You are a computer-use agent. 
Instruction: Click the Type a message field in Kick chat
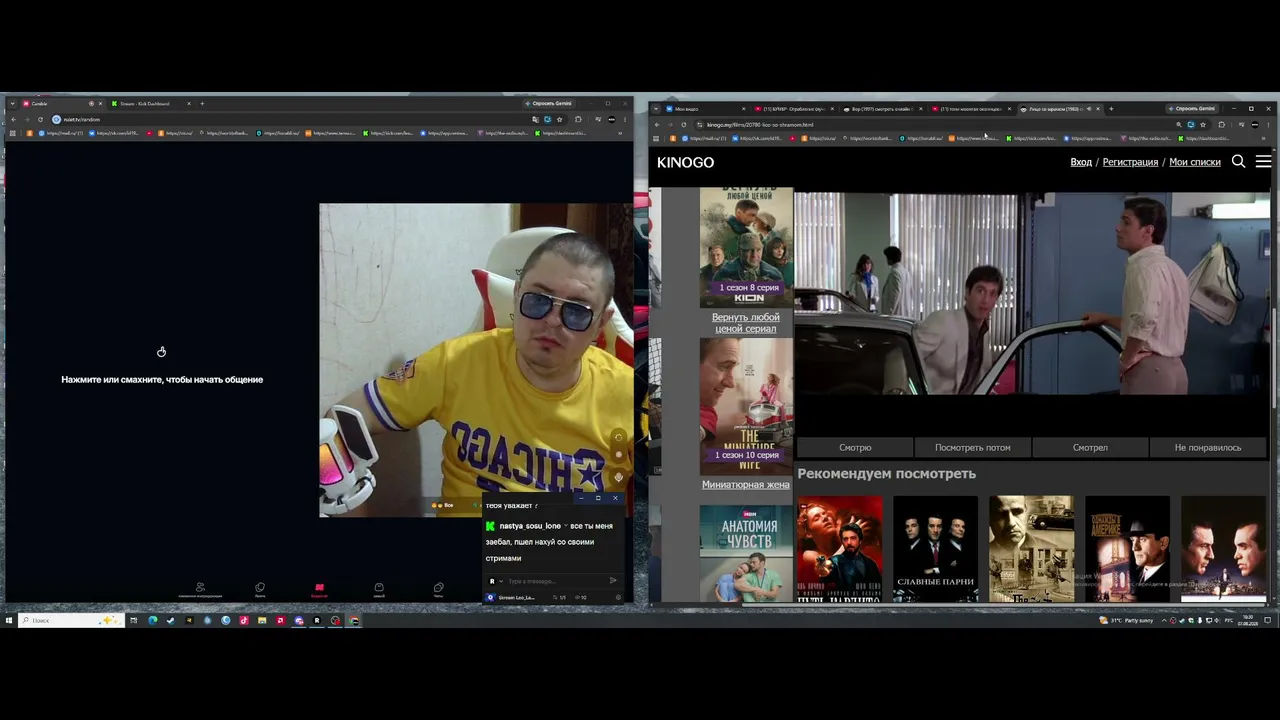point(555,581)
